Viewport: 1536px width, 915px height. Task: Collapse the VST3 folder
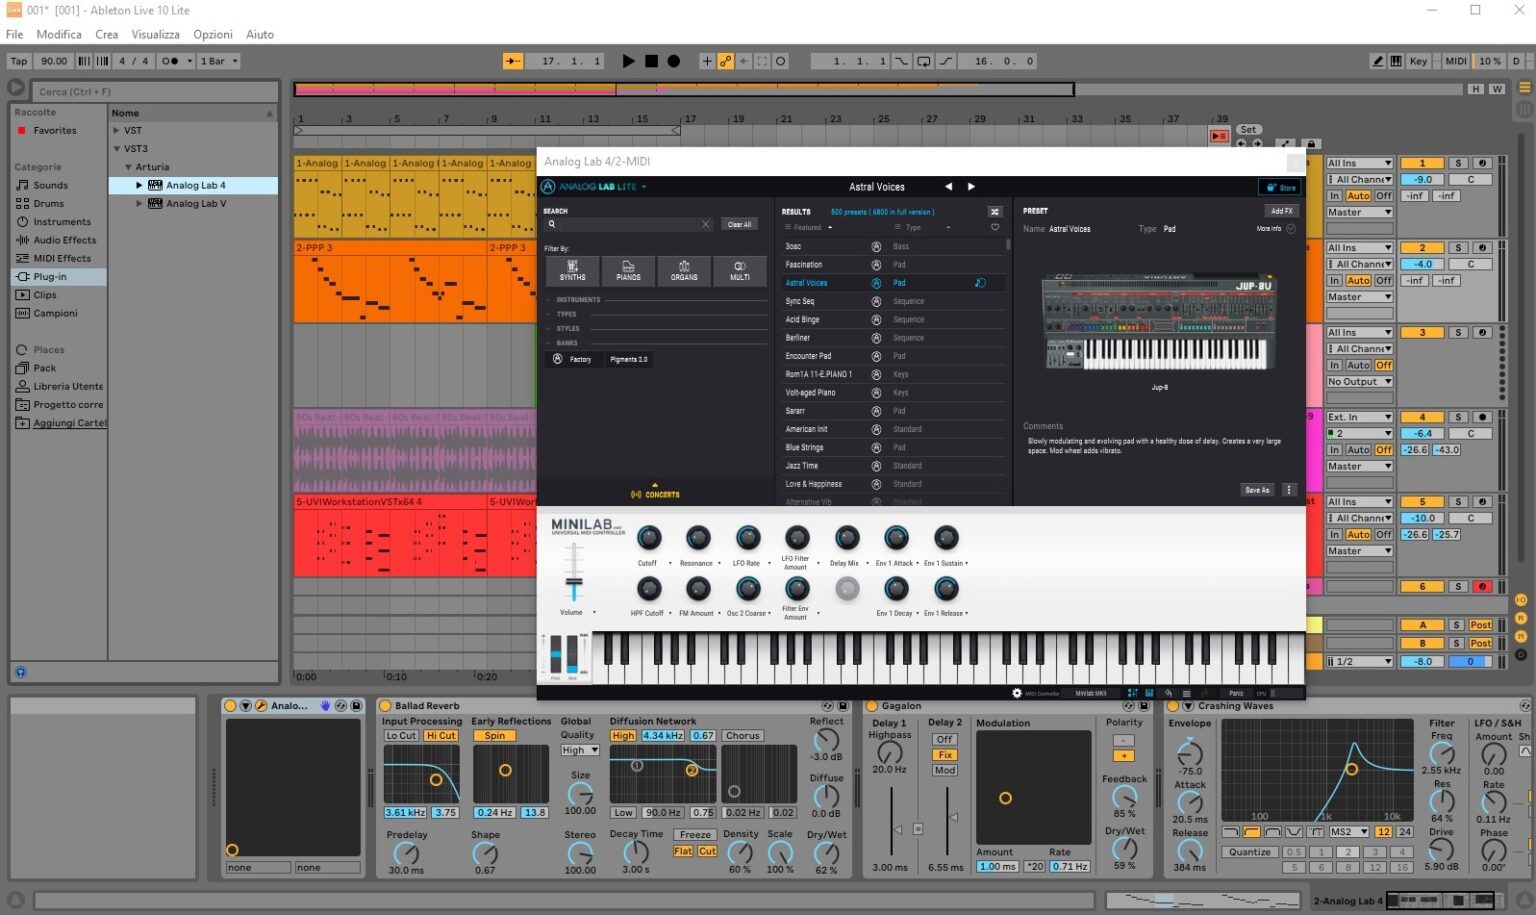[117, 149]
